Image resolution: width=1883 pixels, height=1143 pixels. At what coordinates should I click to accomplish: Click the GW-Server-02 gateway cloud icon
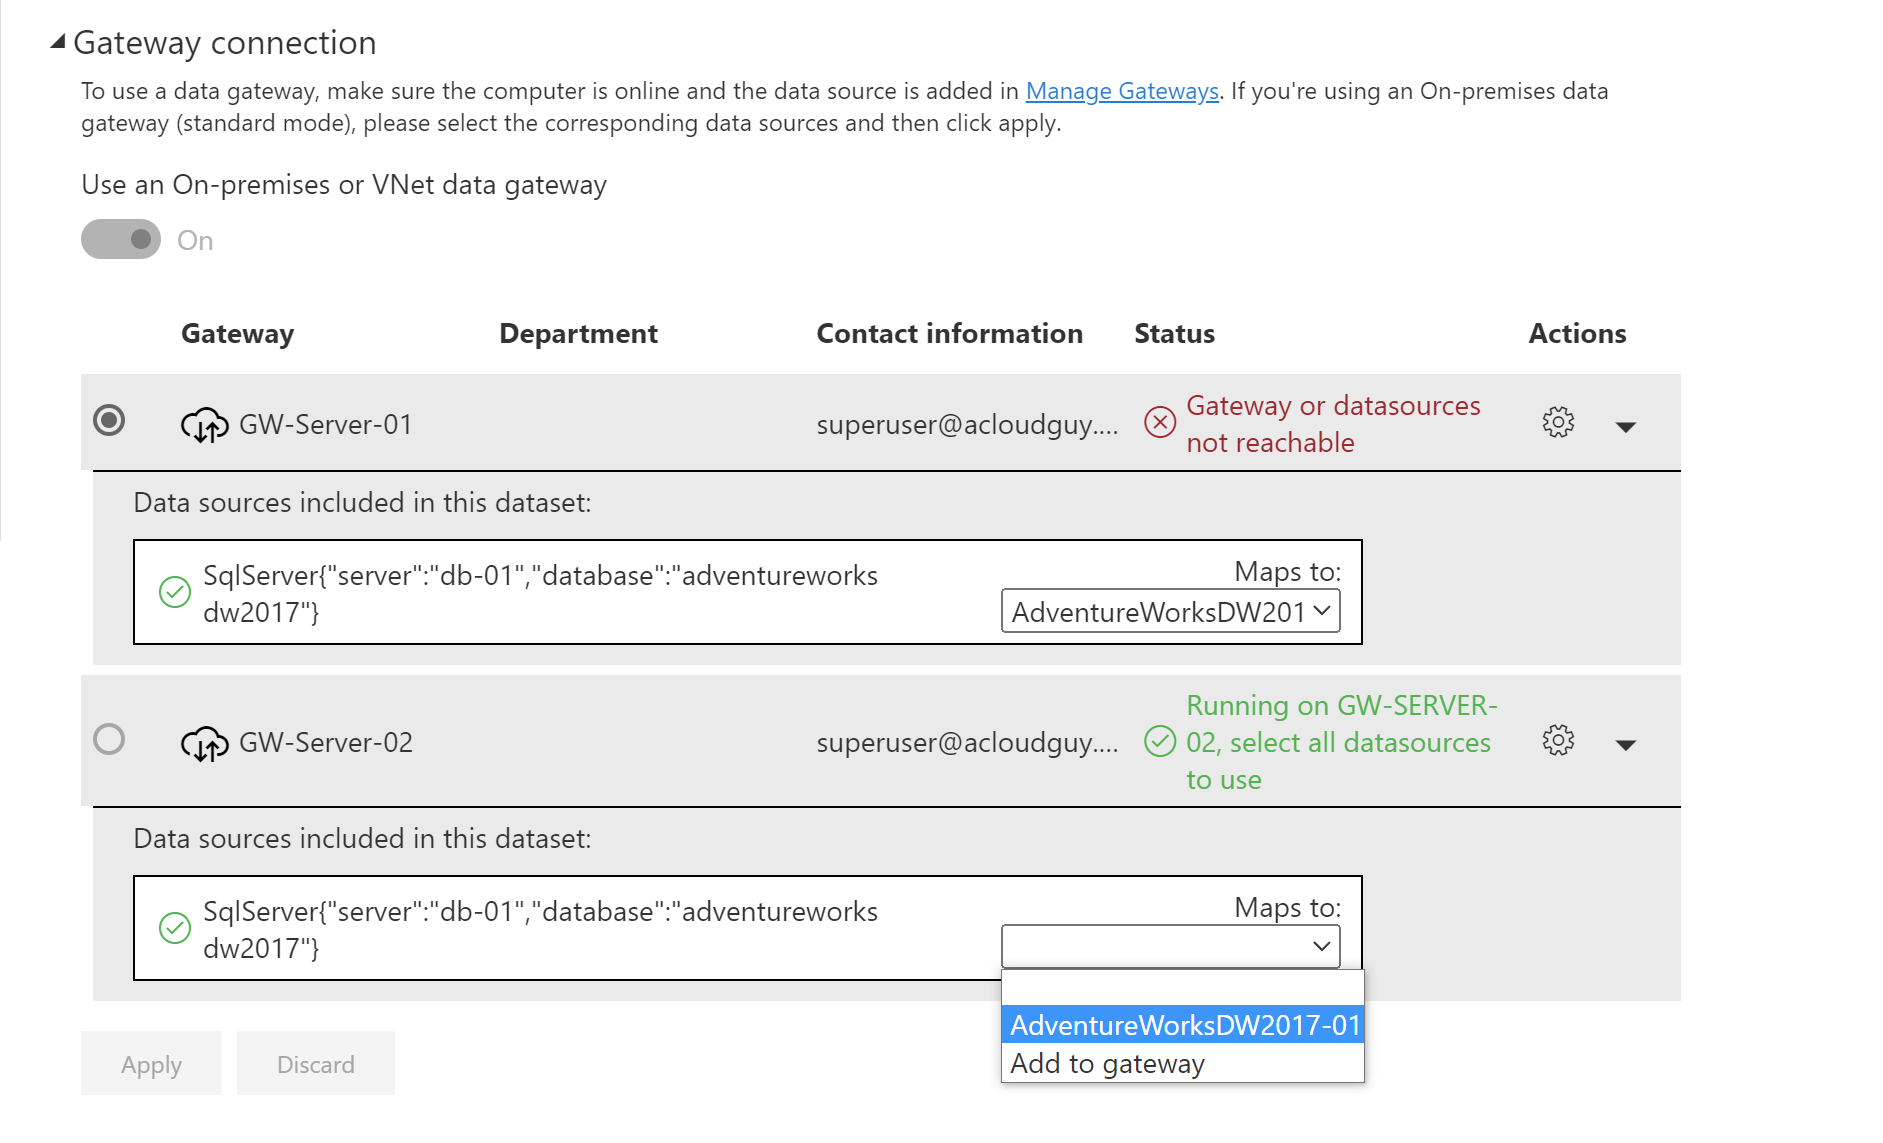coord(204,742)
